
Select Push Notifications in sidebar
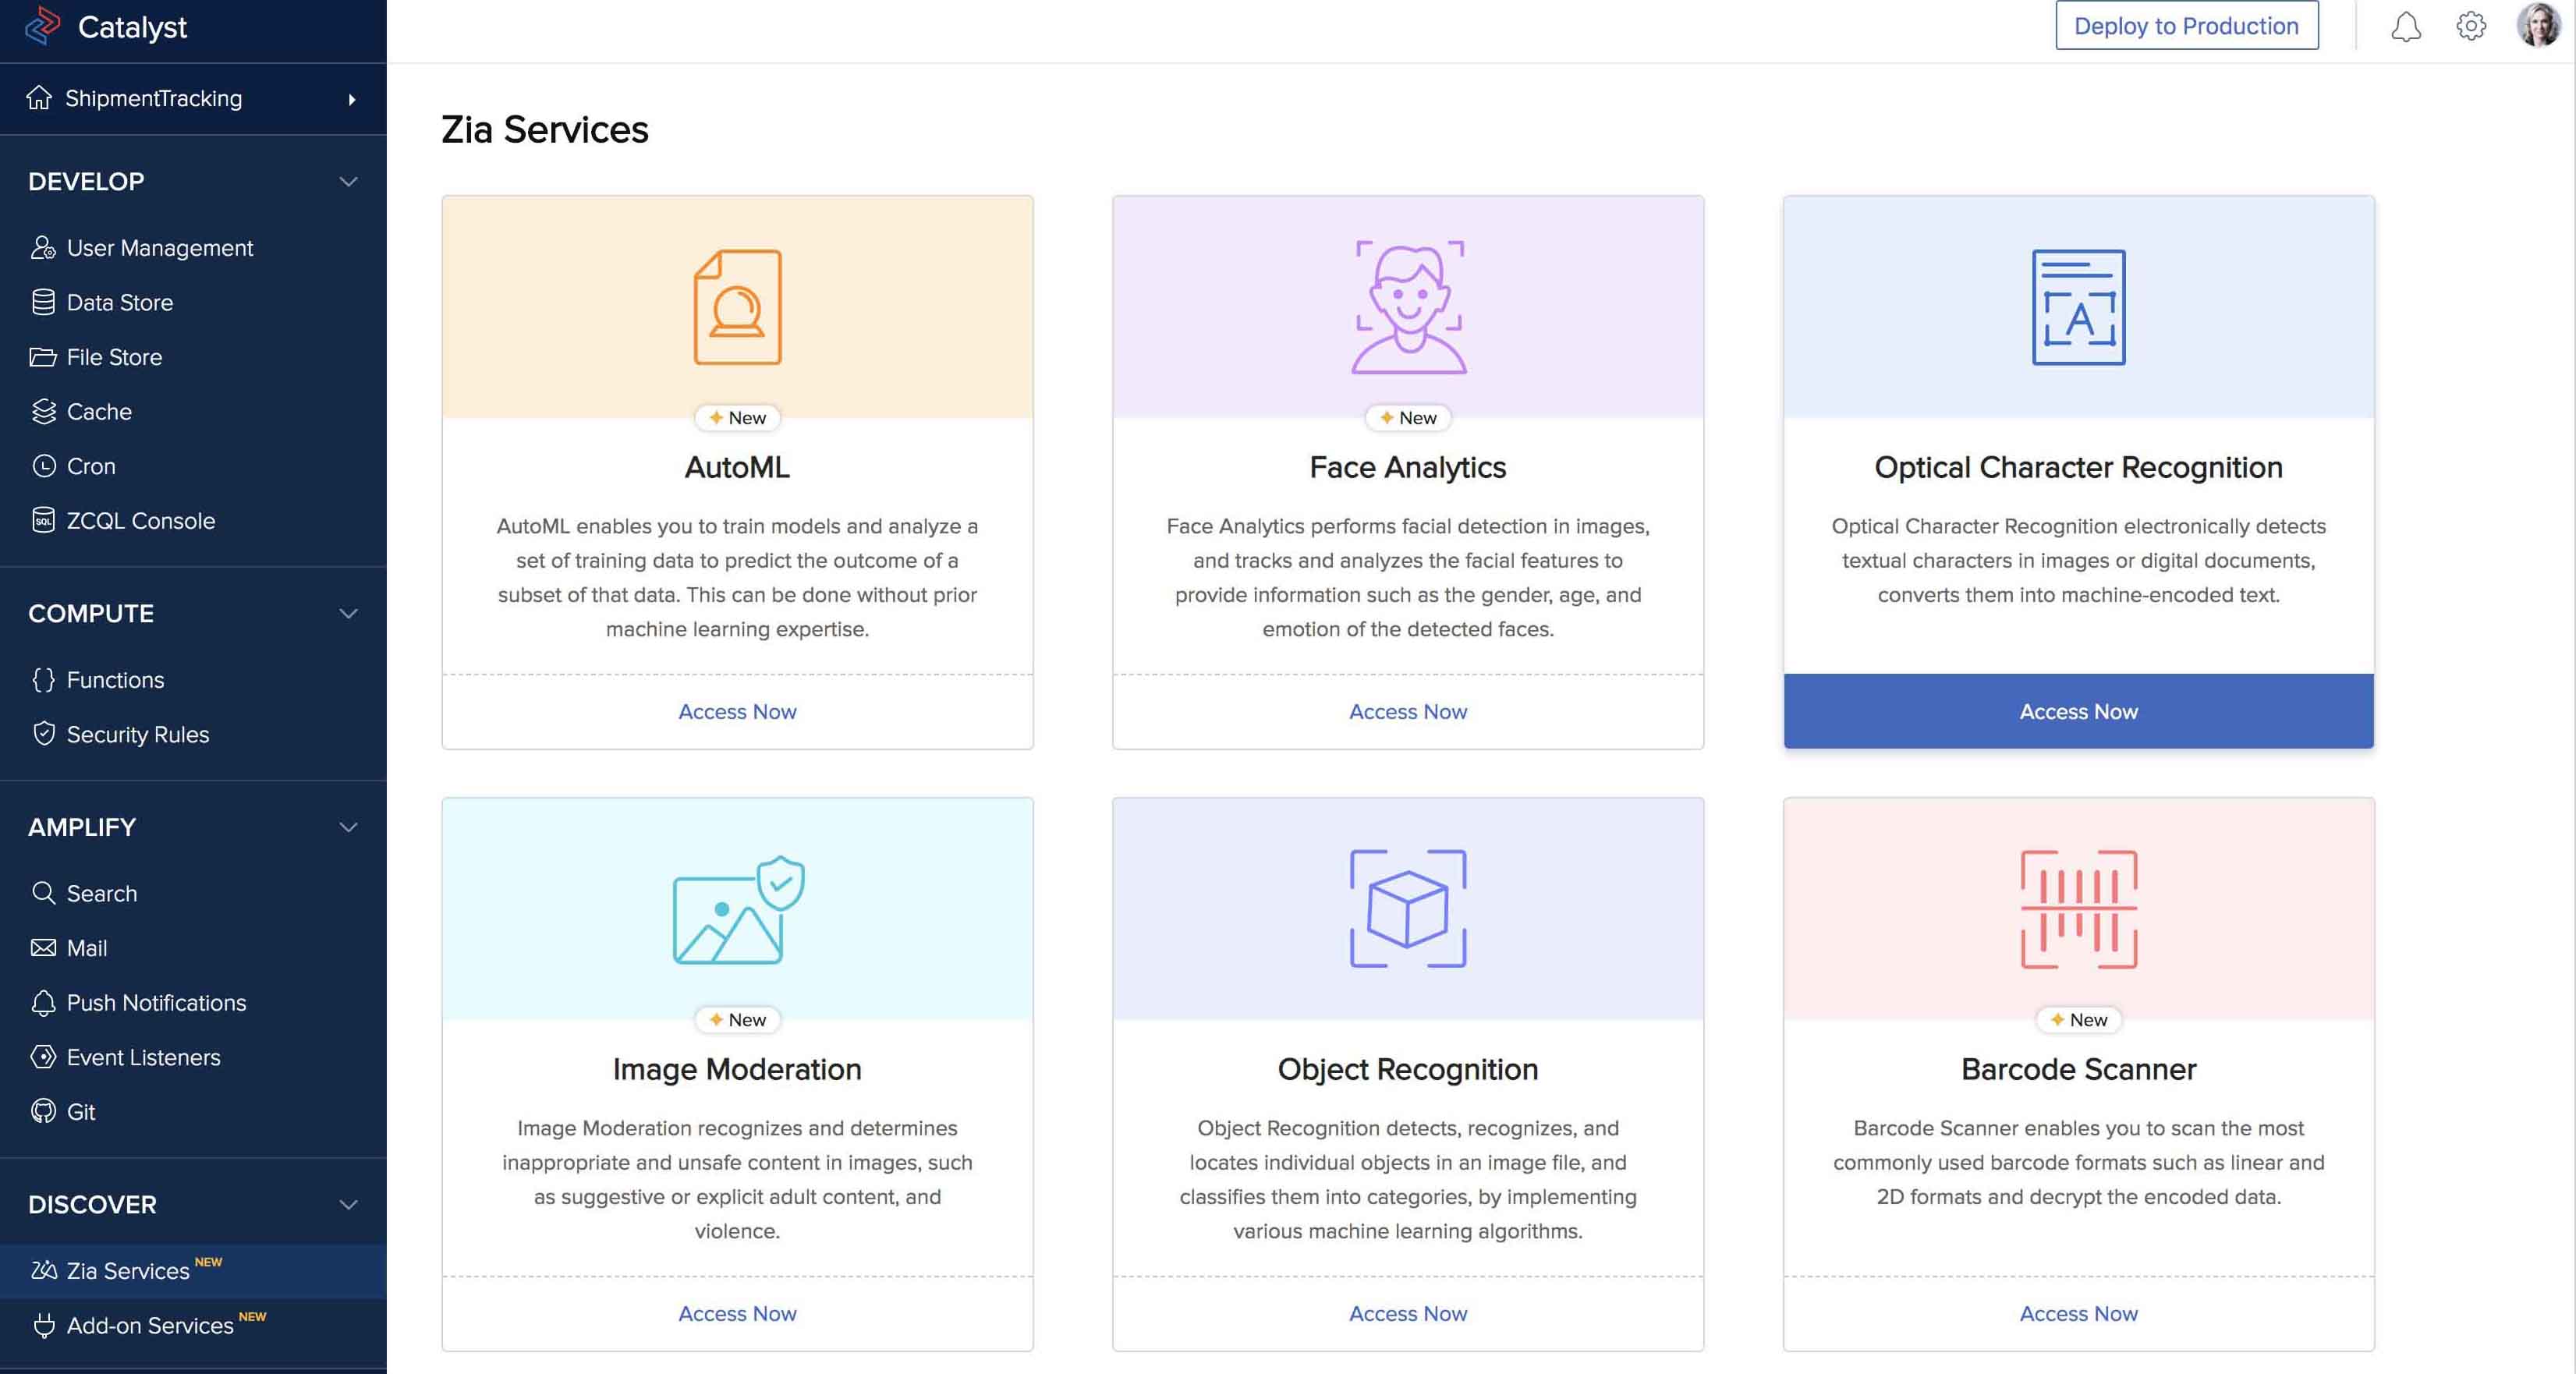tap(156, 1002)
